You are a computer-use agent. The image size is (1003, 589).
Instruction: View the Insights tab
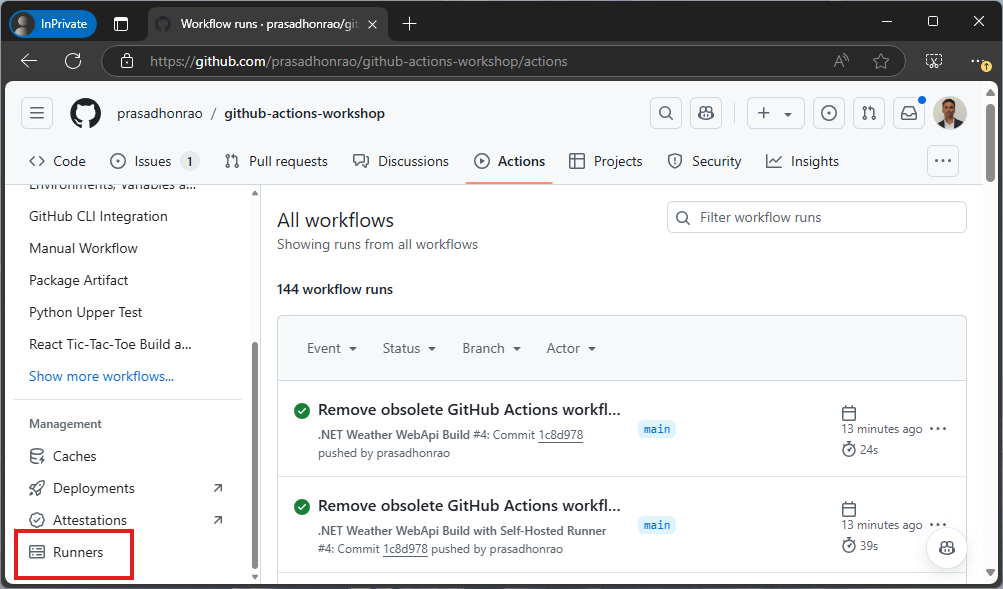point(802,161)
